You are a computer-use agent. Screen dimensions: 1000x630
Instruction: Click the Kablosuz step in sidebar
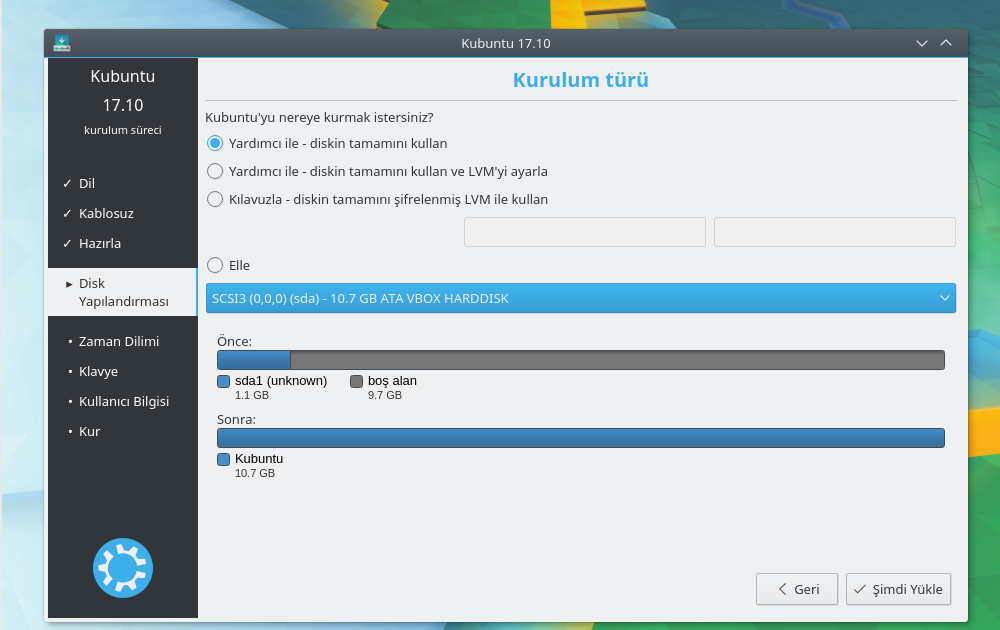(106, 214)
